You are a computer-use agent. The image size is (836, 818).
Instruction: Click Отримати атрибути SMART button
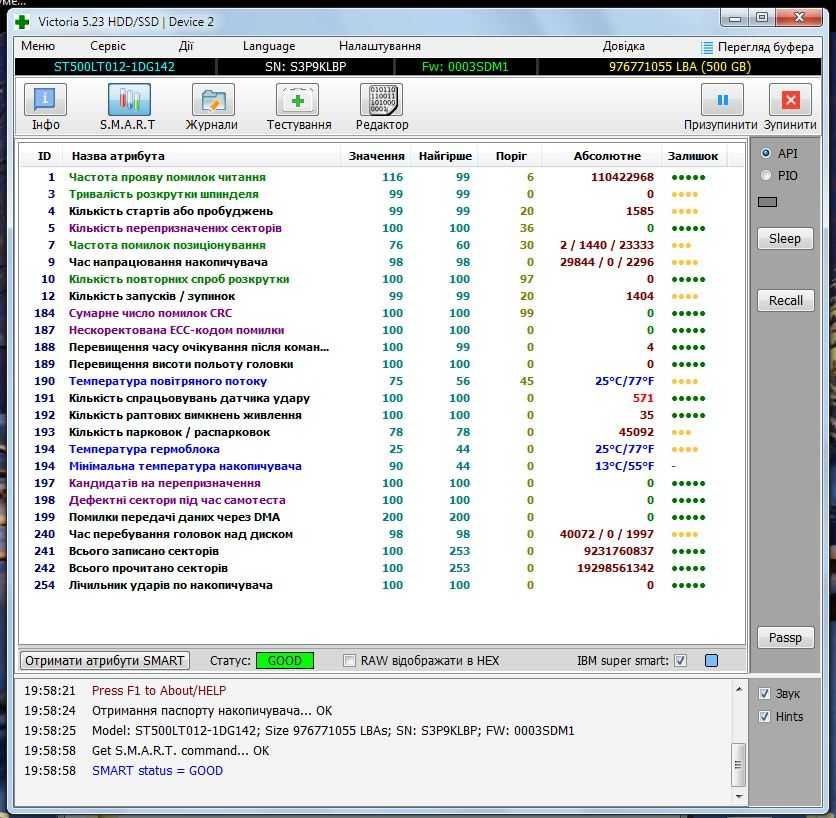(104, 661)
